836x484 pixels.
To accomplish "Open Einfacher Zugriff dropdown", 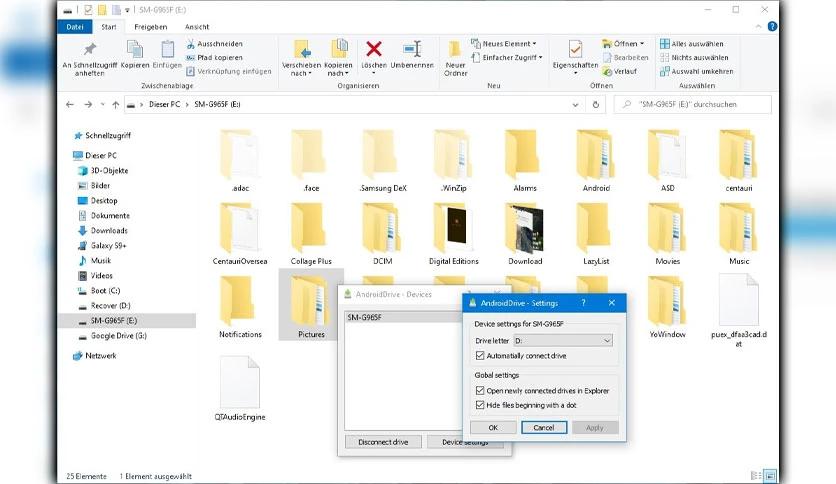I will (x=507, y=58).
